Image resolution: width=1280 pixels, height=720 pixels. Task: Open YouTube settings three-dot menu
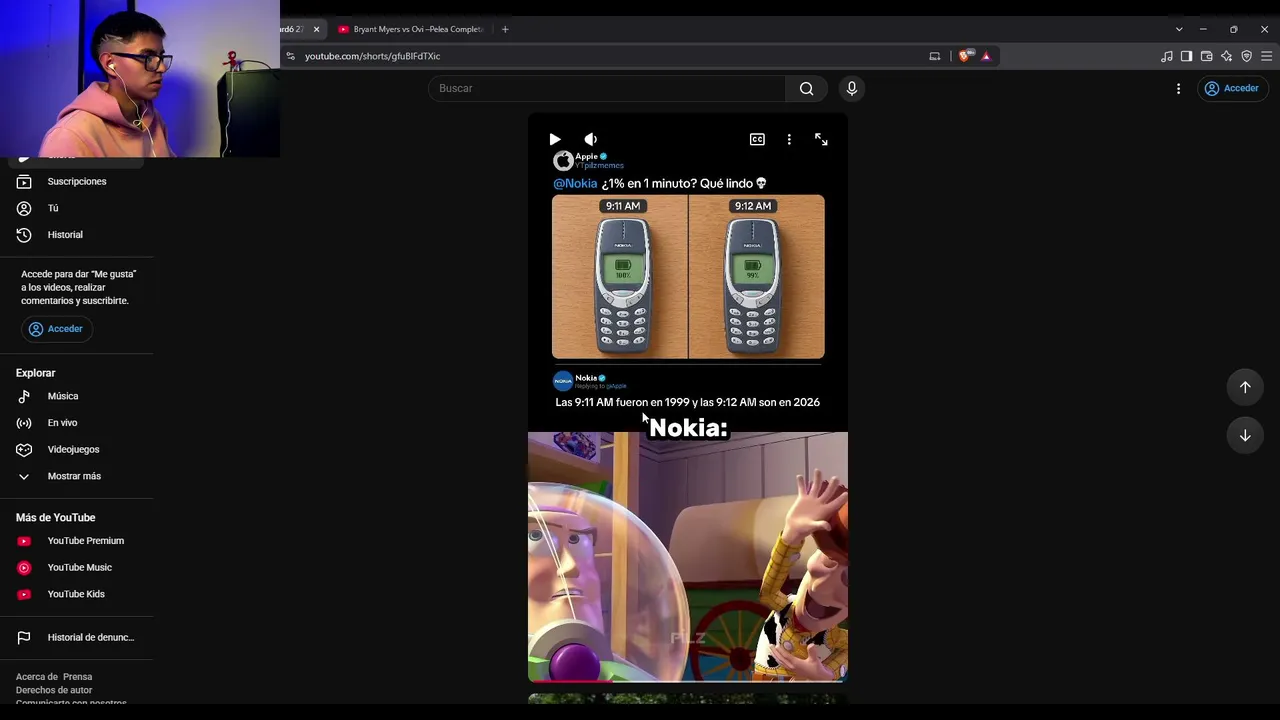point(1178,88)
